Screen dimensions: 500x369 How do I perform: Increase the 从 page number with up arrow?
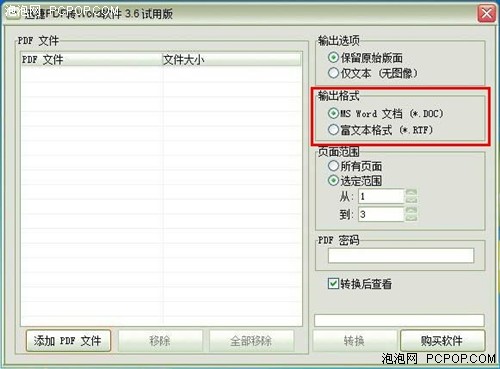coord(411,192)
